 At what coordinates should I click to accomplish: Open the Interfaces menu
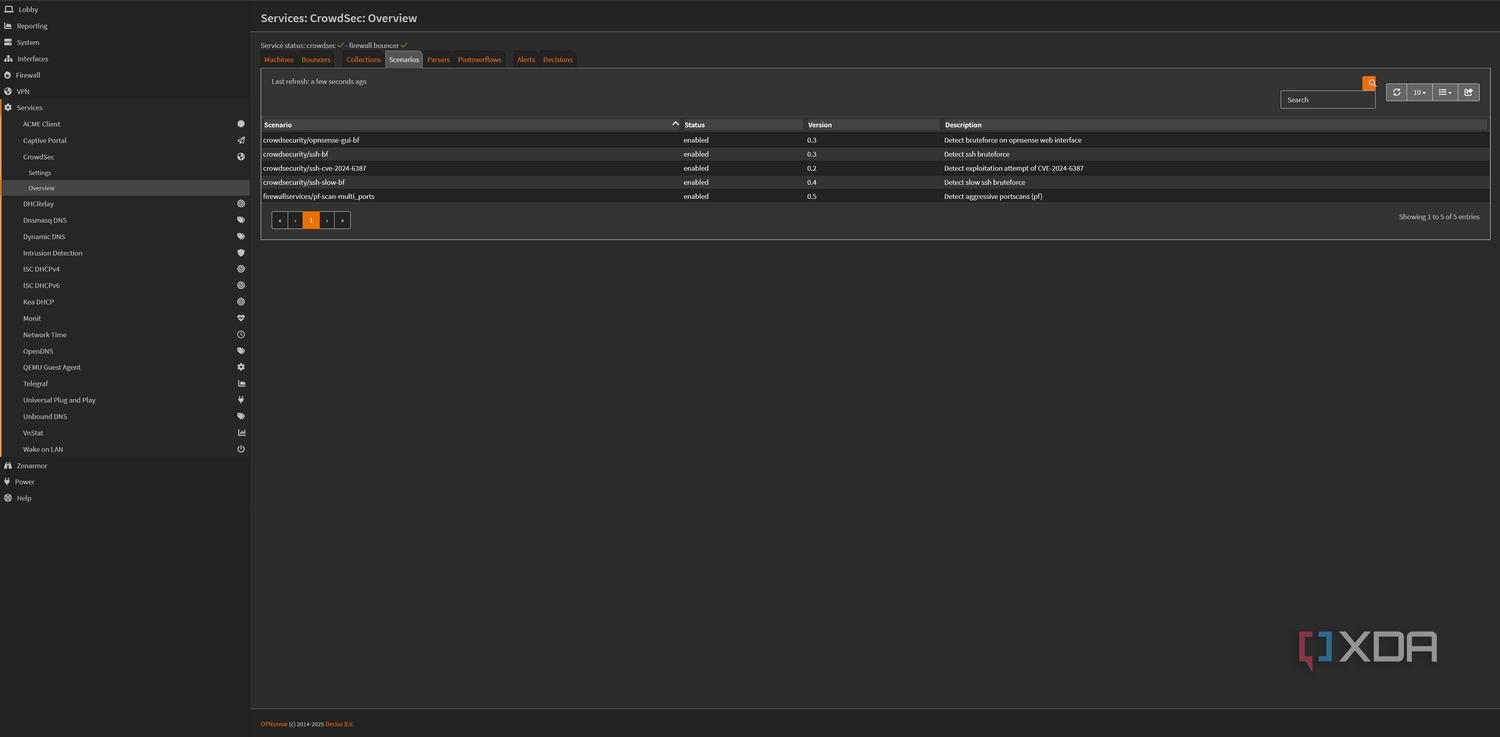pyautogui.click(x=32, y=59)
